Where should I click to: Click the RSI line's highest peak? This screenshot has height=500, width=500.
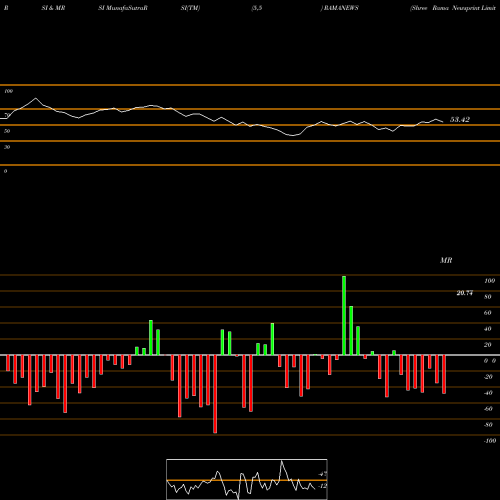[x=36, y=98]
